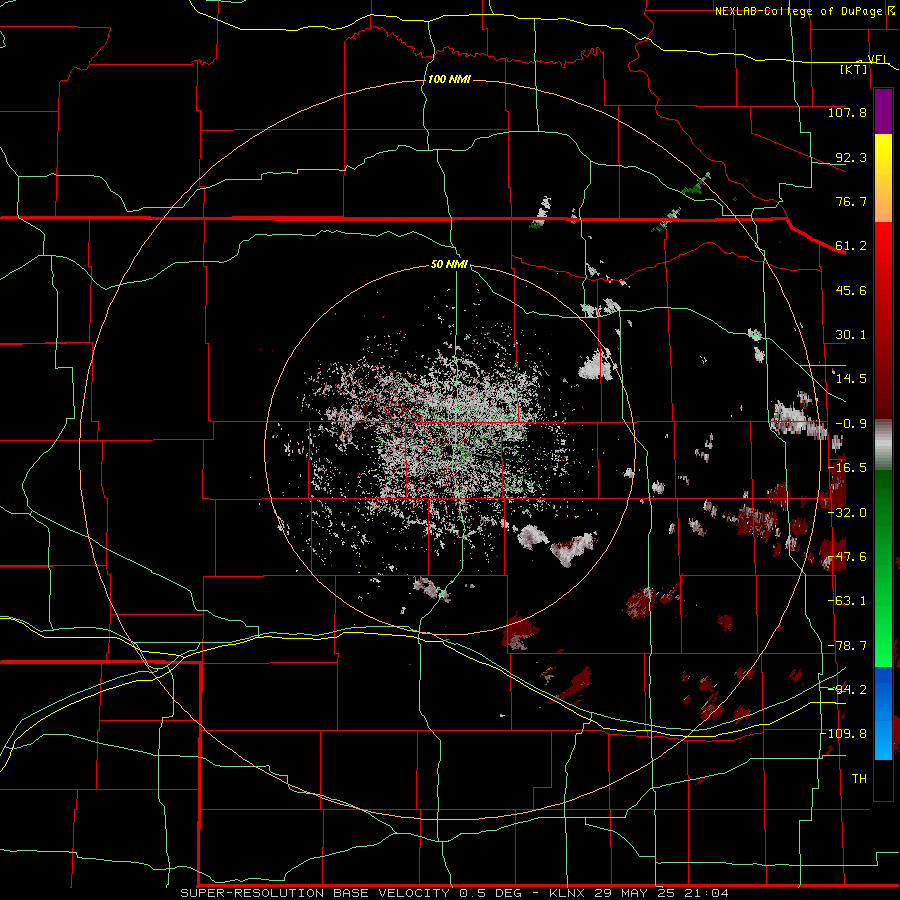Pick the gray near-zero segment of the color bar
The width and height of the screenshot is (900, 900).
[x=883, y=445]
